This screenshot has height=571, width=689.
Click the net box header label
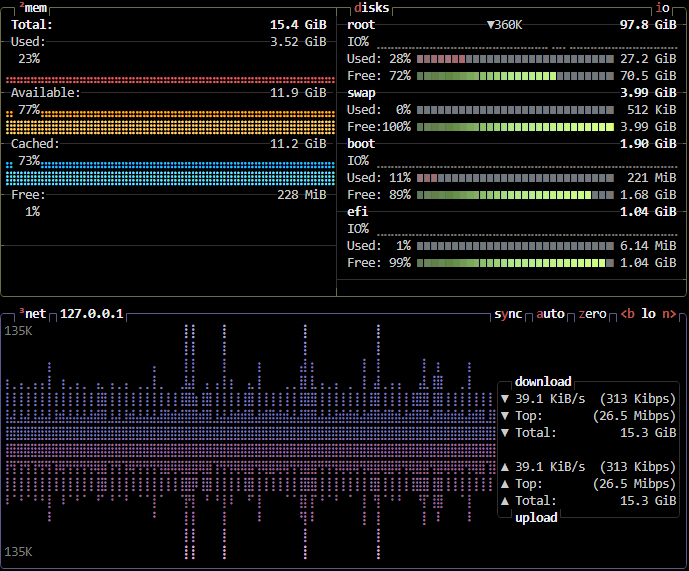(34, 314)
